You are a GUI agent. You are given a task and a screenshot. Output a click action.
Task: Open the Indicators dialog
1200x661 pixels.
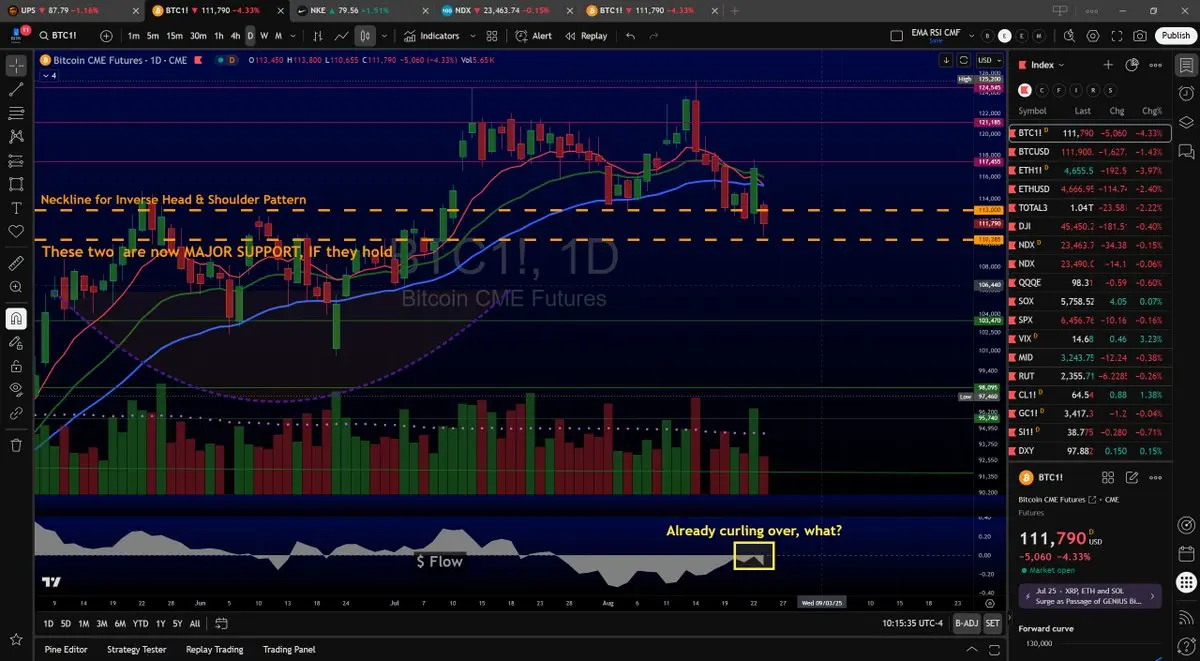tap(432, 36)
